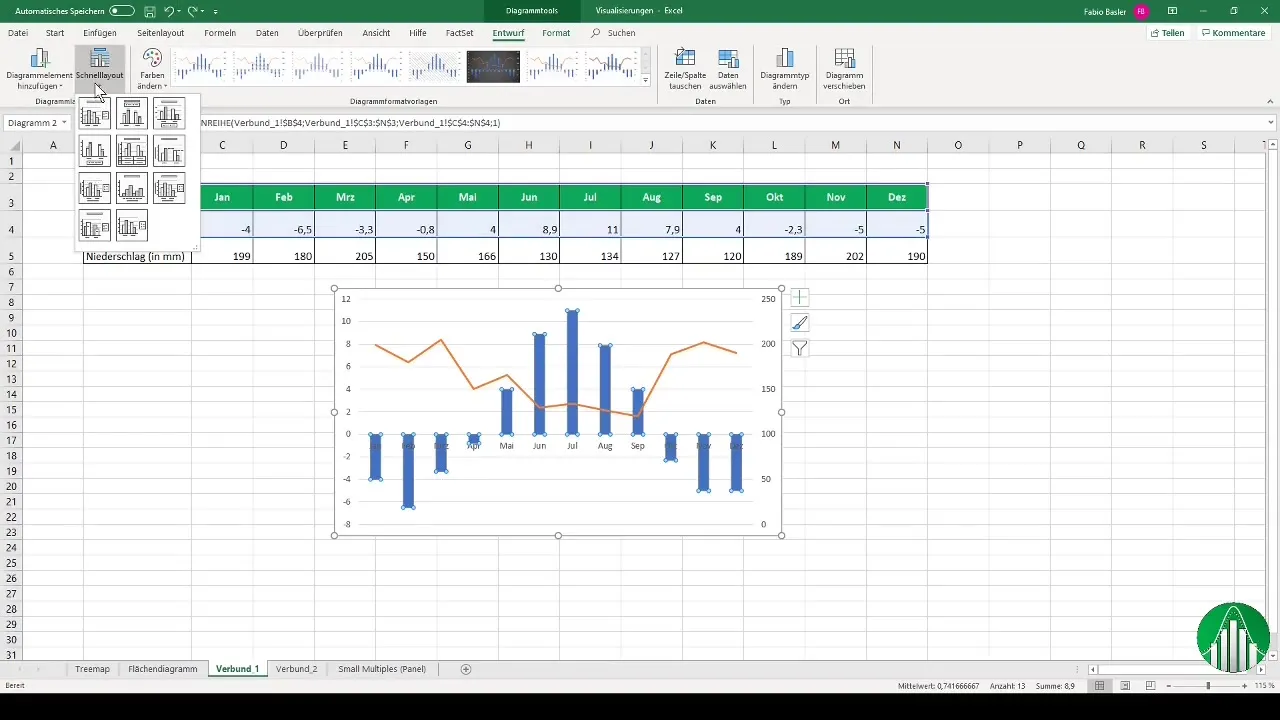Open the Flächendiagramm sheet tab

click(163, 669)
